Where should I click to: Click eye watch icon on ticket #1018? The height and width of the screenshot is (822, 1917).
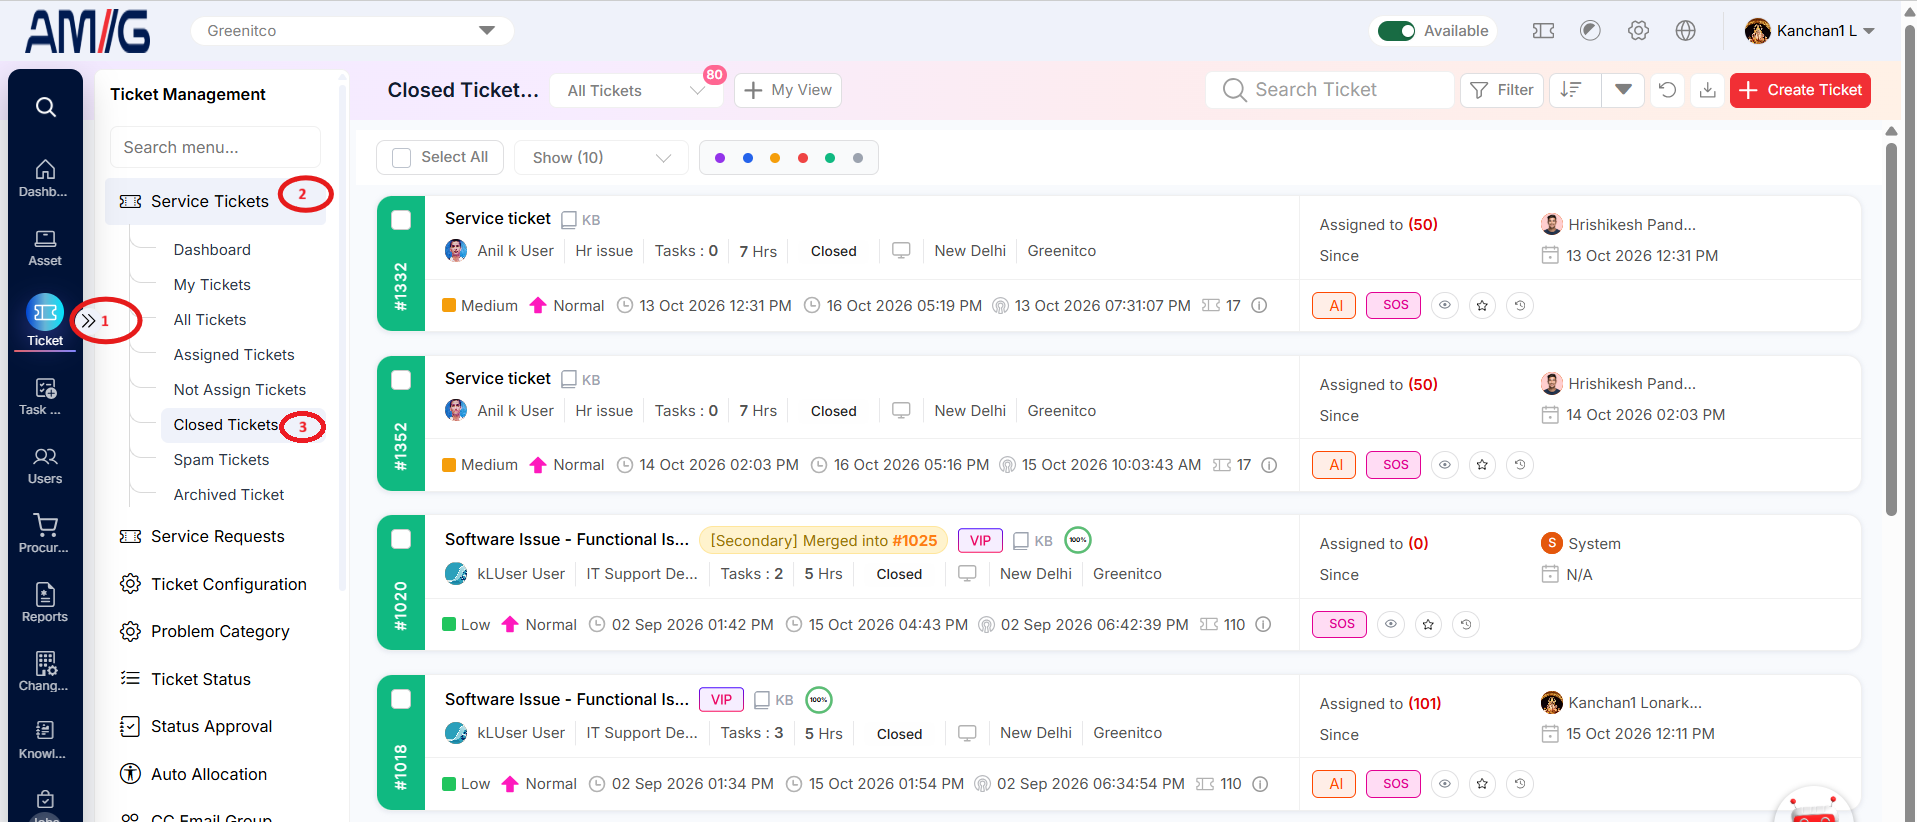pyautogui.click(x=1444, y=784)
